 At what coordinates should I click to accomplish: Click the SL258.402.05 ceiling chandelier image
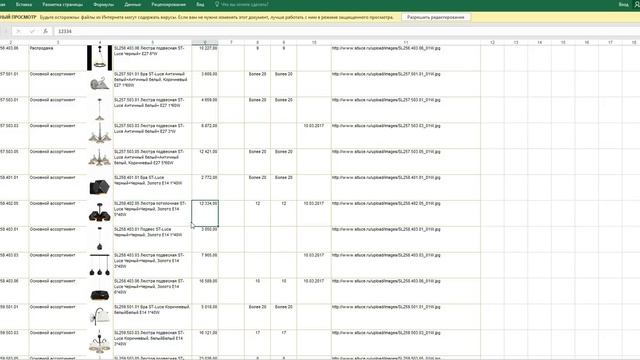[100, 213]
